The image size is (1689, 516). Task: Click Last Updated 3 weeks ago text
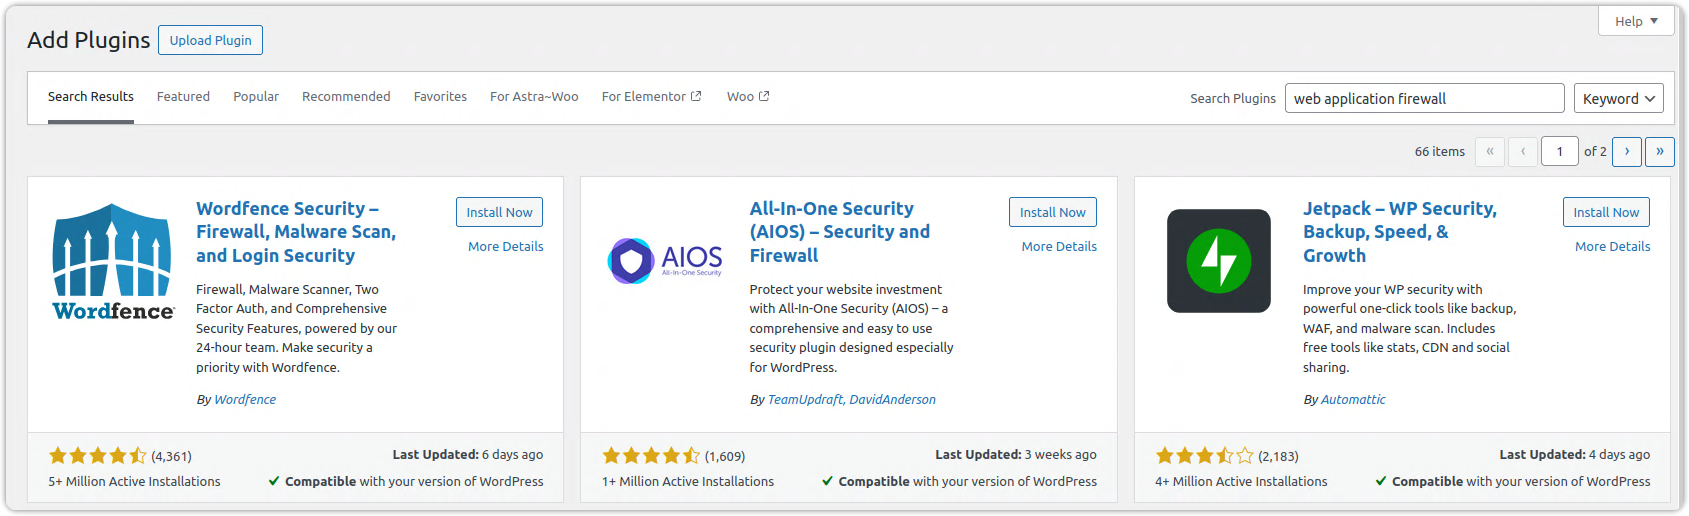pyautogui.click(x=1016, y=454)
